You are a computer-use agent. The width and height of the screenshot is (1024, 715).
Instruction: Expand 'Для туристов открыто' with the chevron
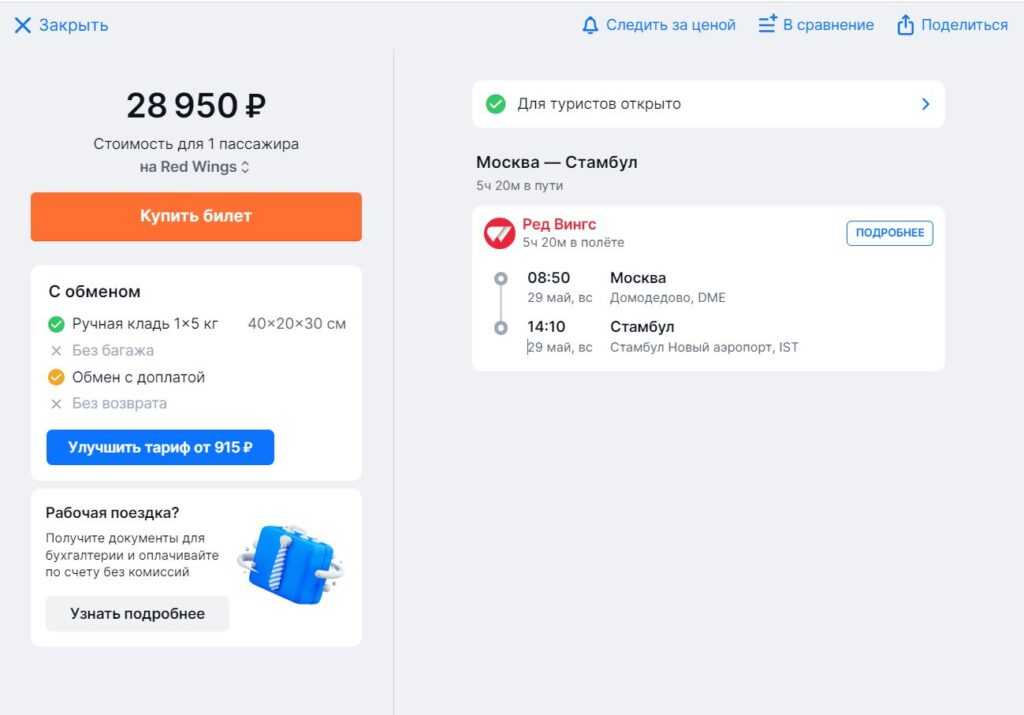[x=925, y=104]
